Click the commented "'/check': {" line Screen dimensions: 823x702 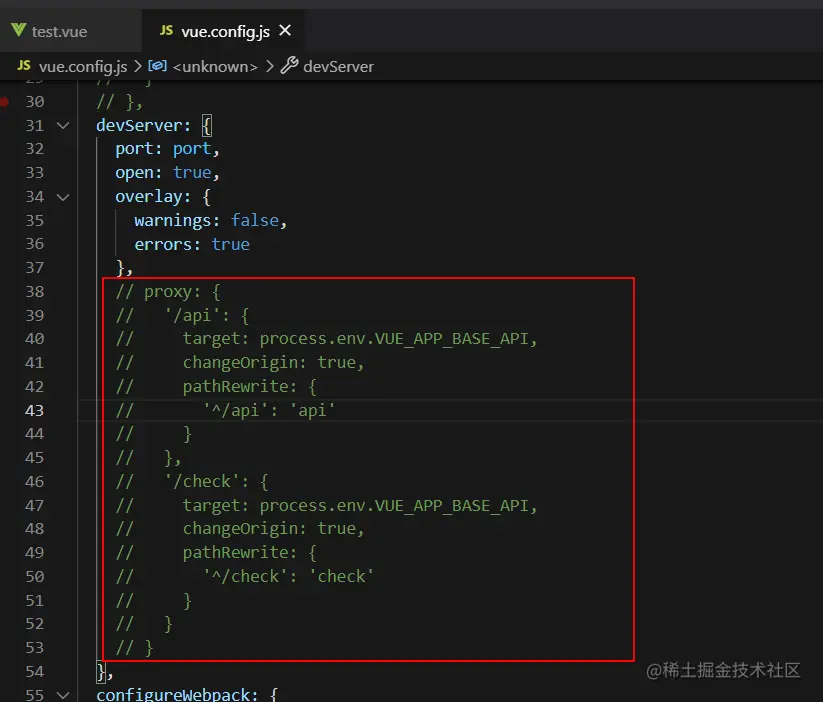(x=192, y=481)
